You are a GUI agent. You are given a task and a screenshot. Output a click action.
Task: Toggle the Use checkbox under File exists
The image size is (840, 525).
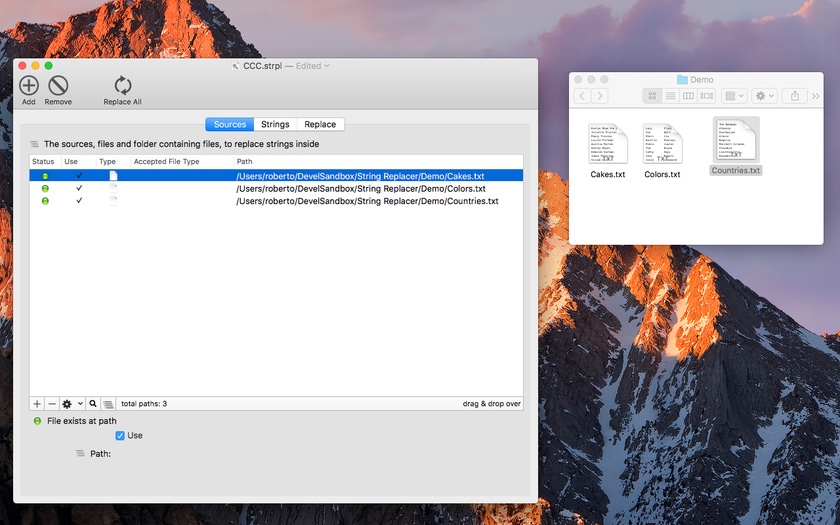120,436
